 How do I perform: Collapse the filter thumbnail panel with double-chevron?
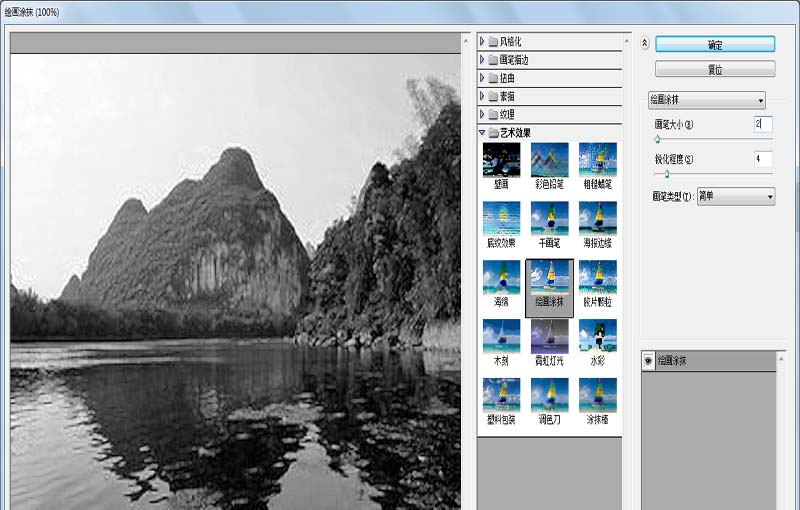click(645, 43)
